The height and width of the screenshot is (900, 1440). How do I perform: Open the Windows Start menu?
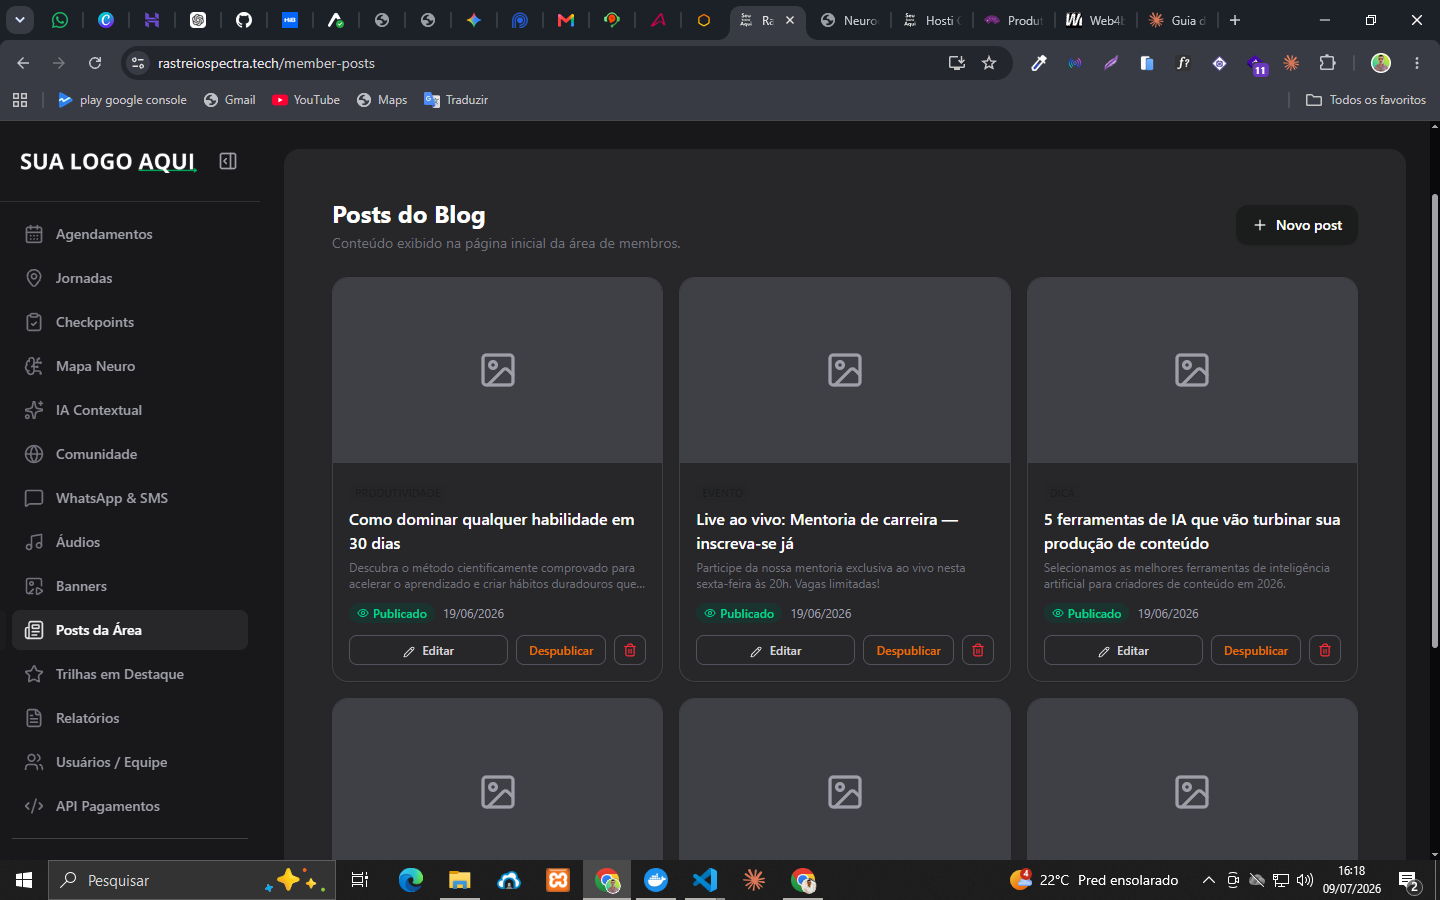click(x=24, y=880)
